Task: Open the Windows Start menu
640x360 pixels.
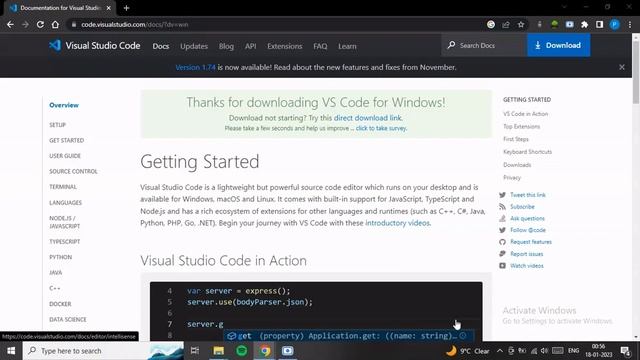Action: pos(11,351)
